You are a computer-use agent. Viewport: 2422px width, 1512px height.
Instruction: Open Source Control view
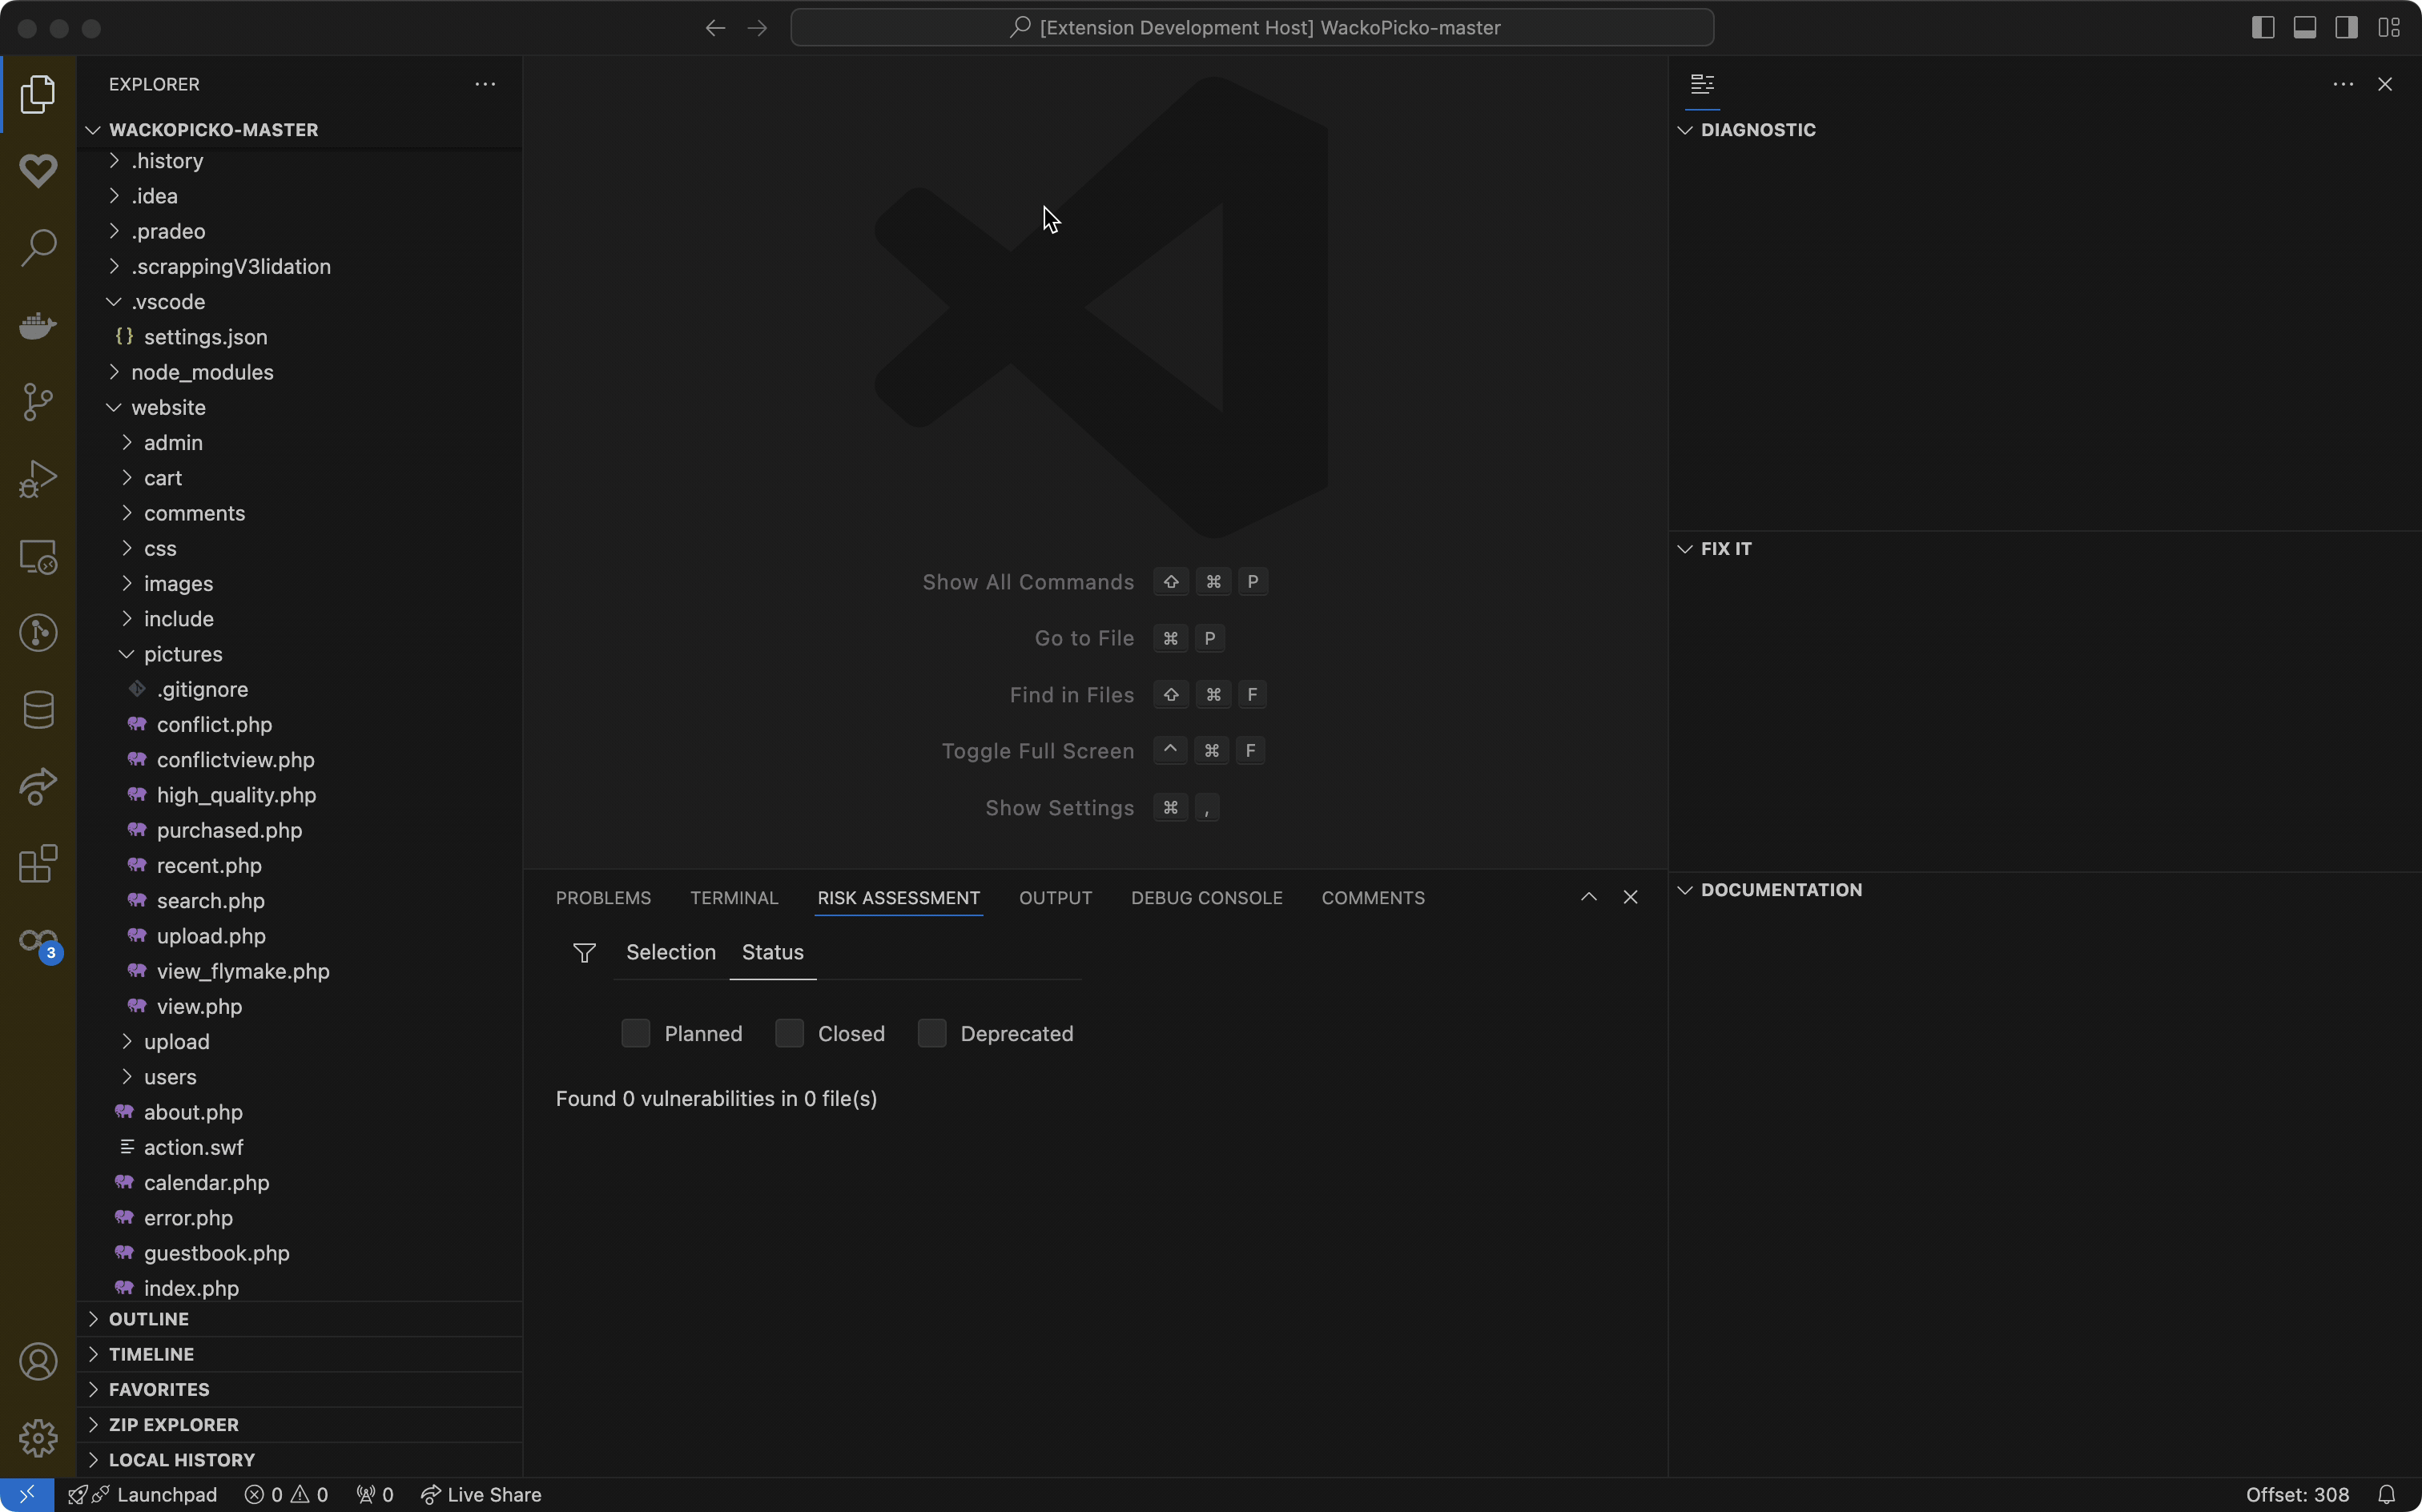(38, 402)
